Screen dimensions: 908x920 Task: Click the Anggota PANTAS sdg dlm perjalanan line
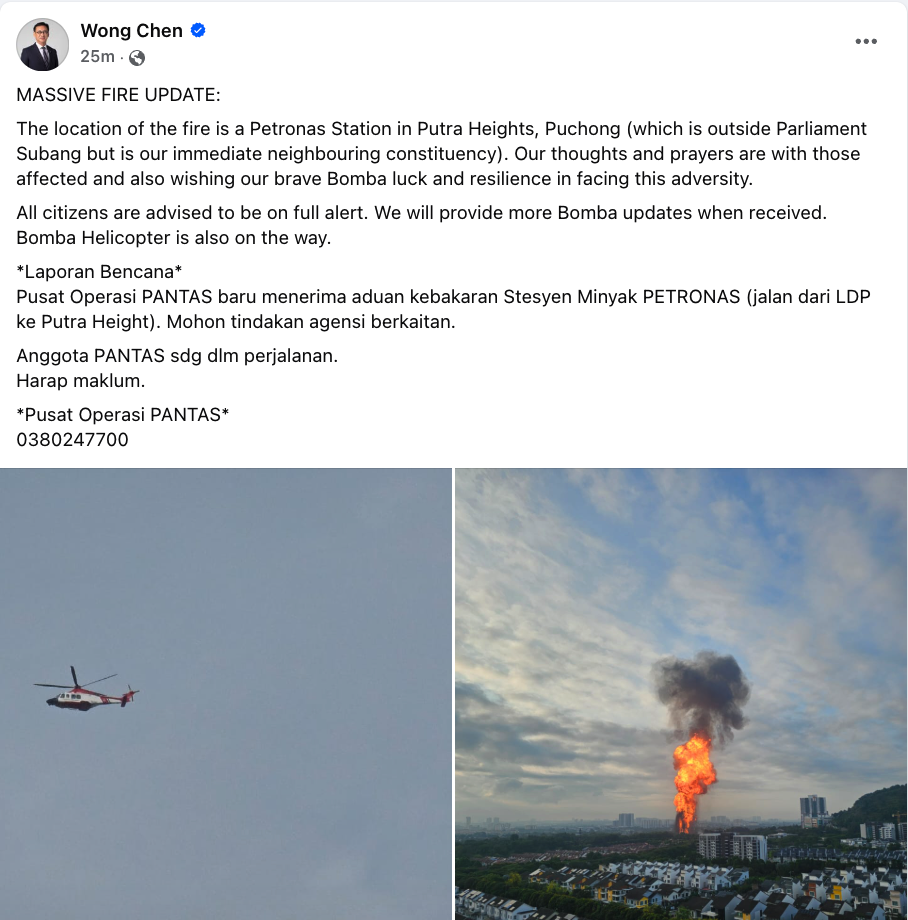click(177, 356)
